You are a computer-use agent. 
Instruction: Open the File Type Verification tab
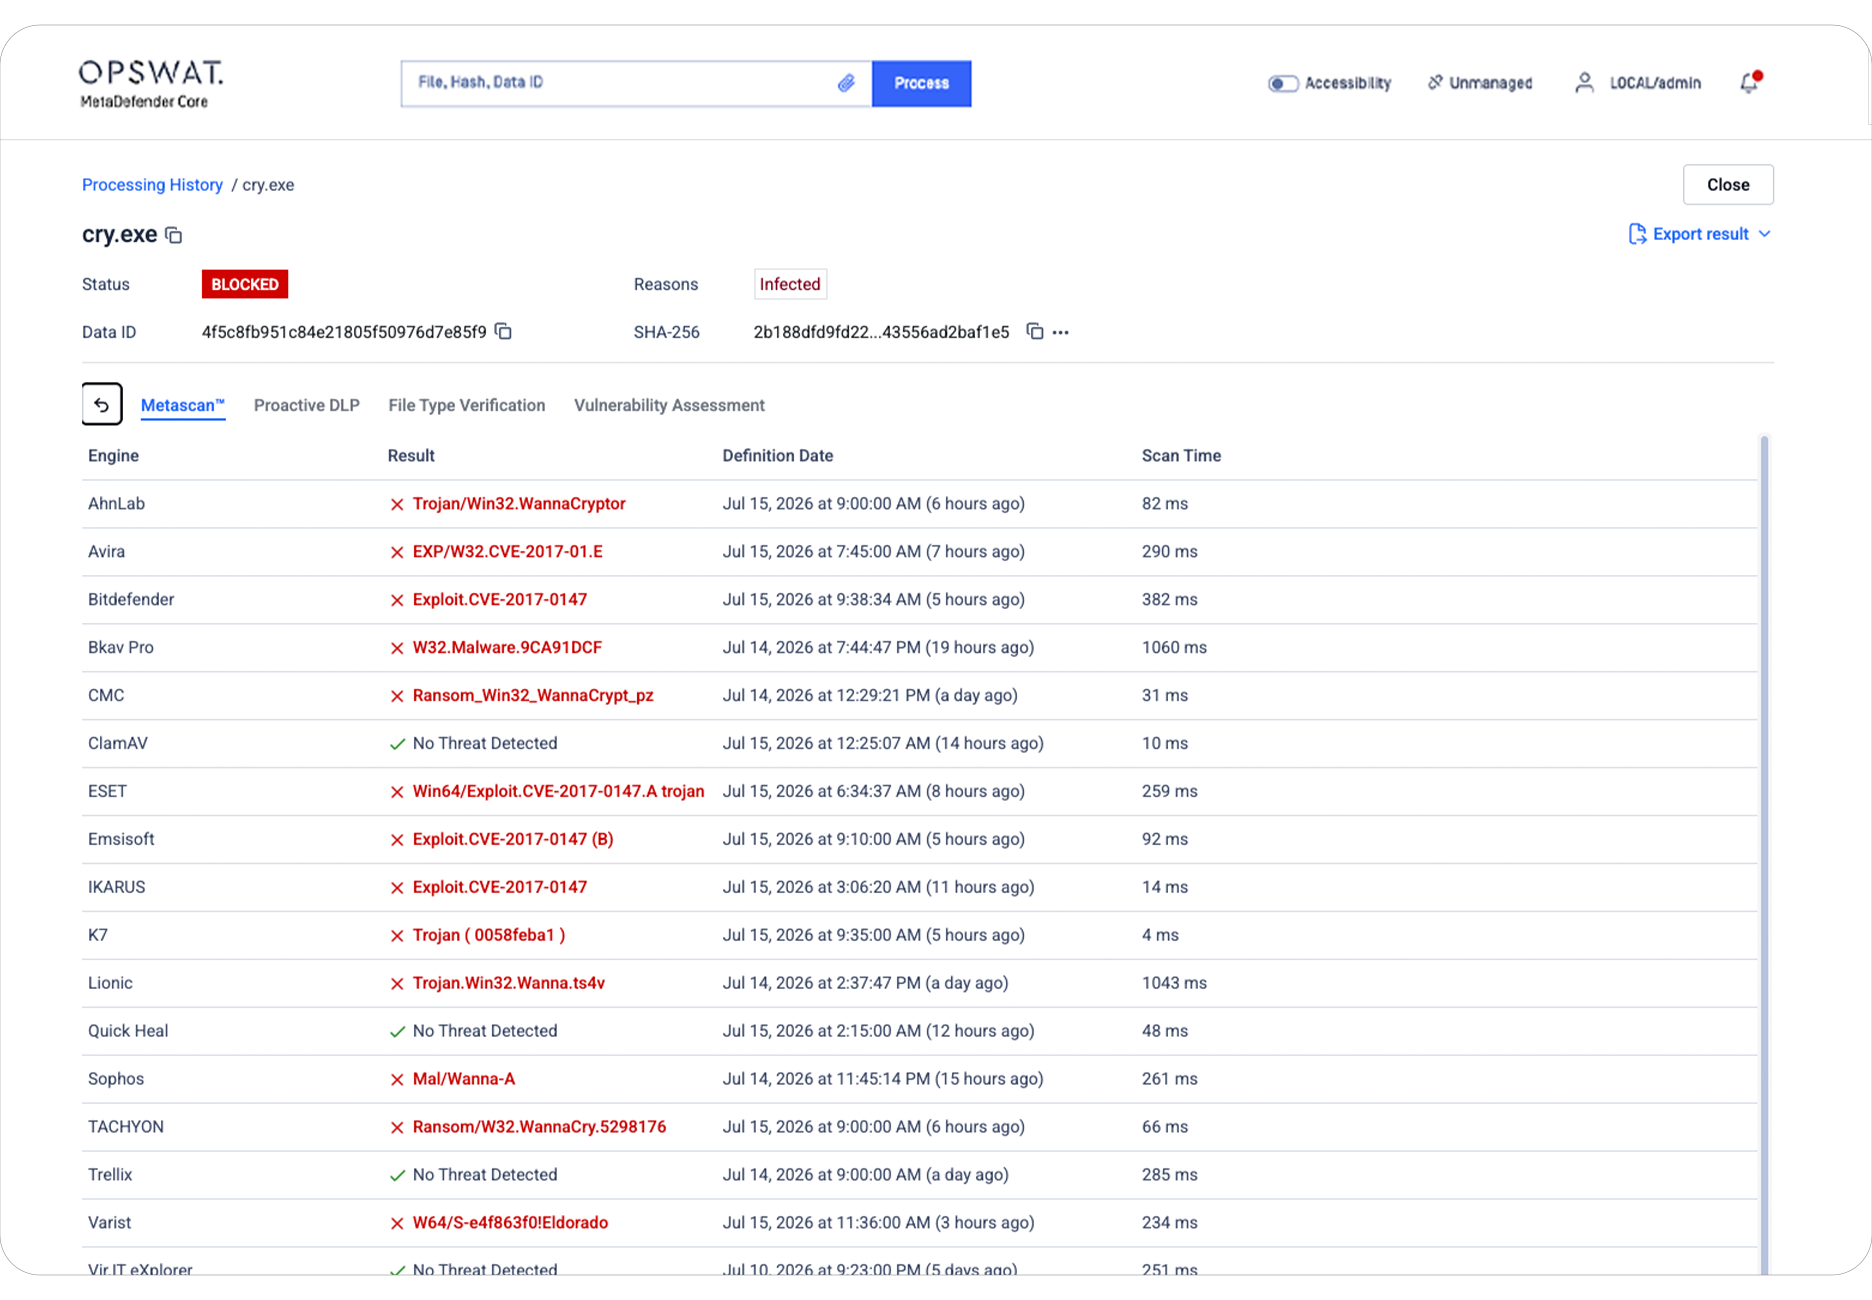467,405
